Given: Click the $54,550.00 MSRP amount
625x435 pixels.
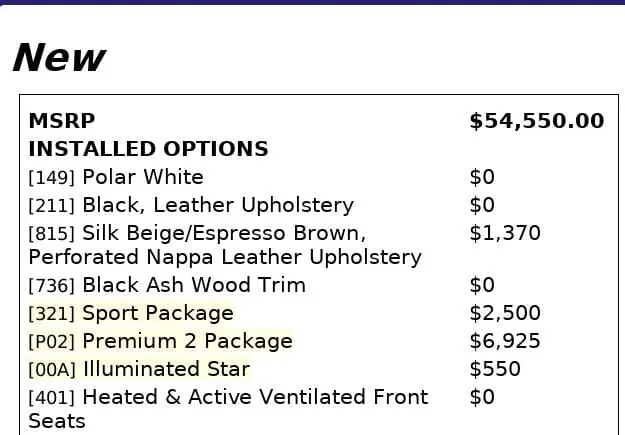Looking at the screenshot, I should (x=536, y=121).
